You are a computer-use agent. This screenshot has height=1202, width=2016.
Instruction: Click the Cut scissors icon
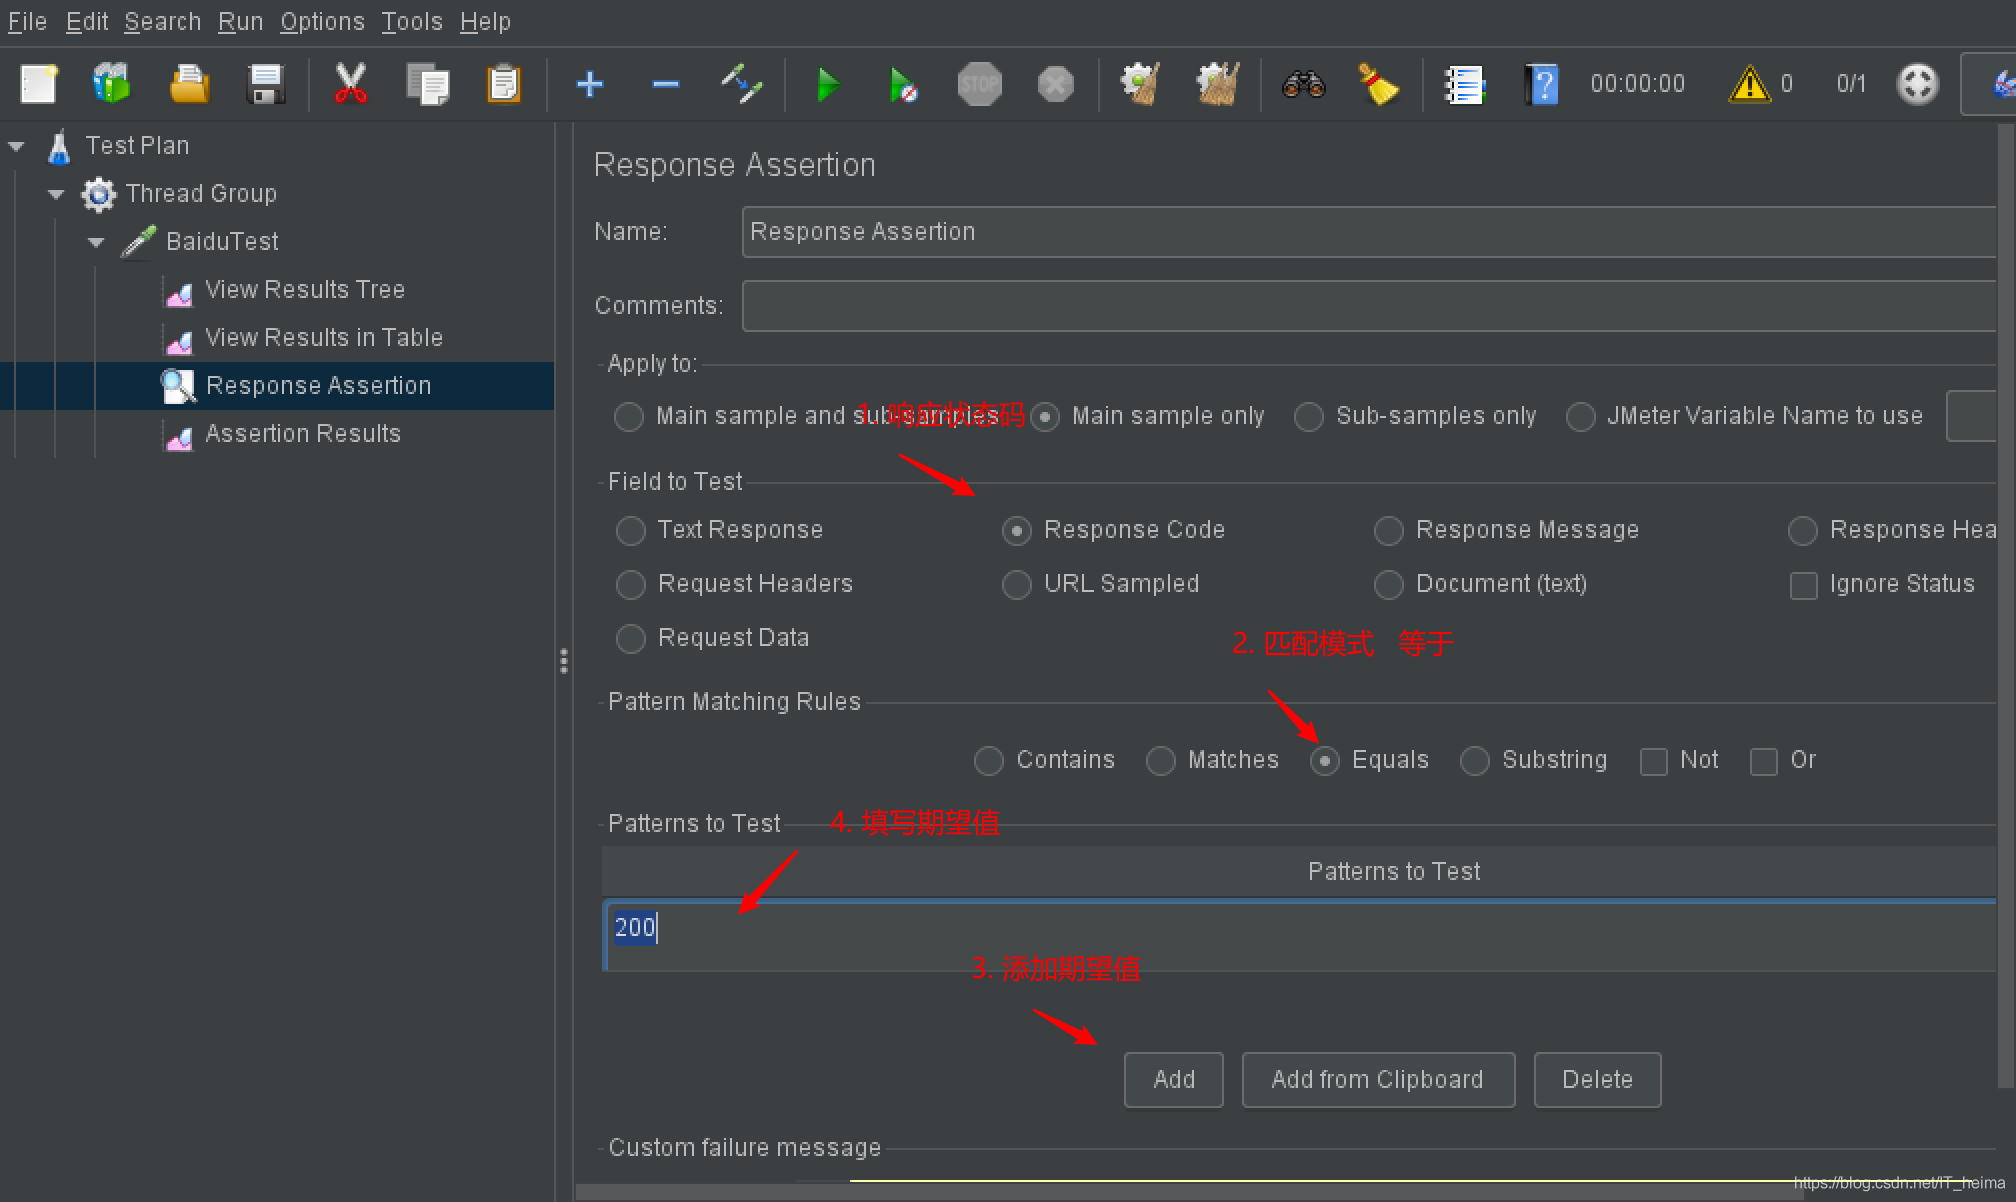click(x=350, y=84)
